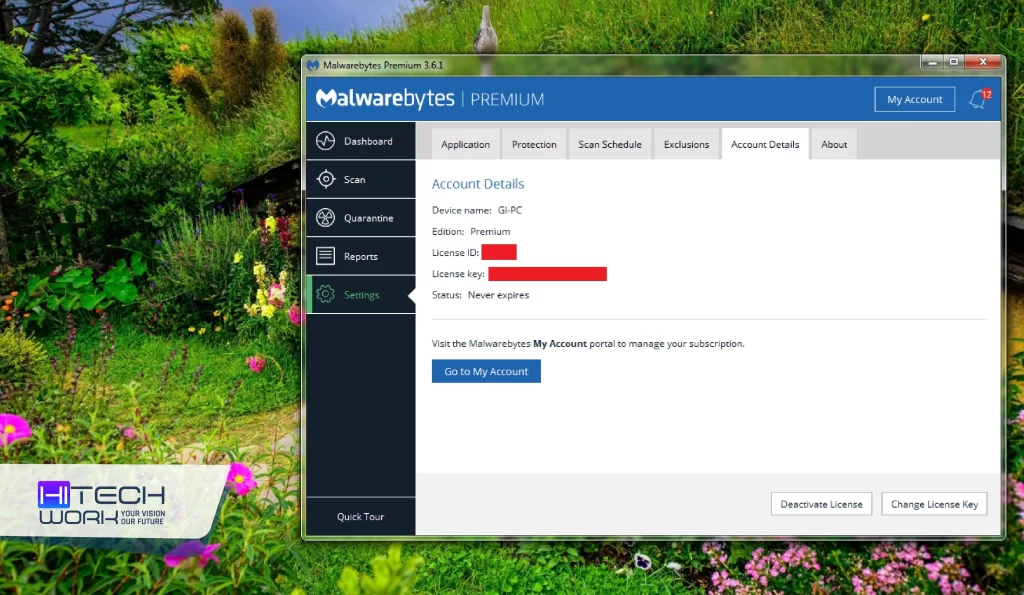The image size is (1024, 595).
Task: Click Device name value GI-PC
Action: (x=510, y=210)
